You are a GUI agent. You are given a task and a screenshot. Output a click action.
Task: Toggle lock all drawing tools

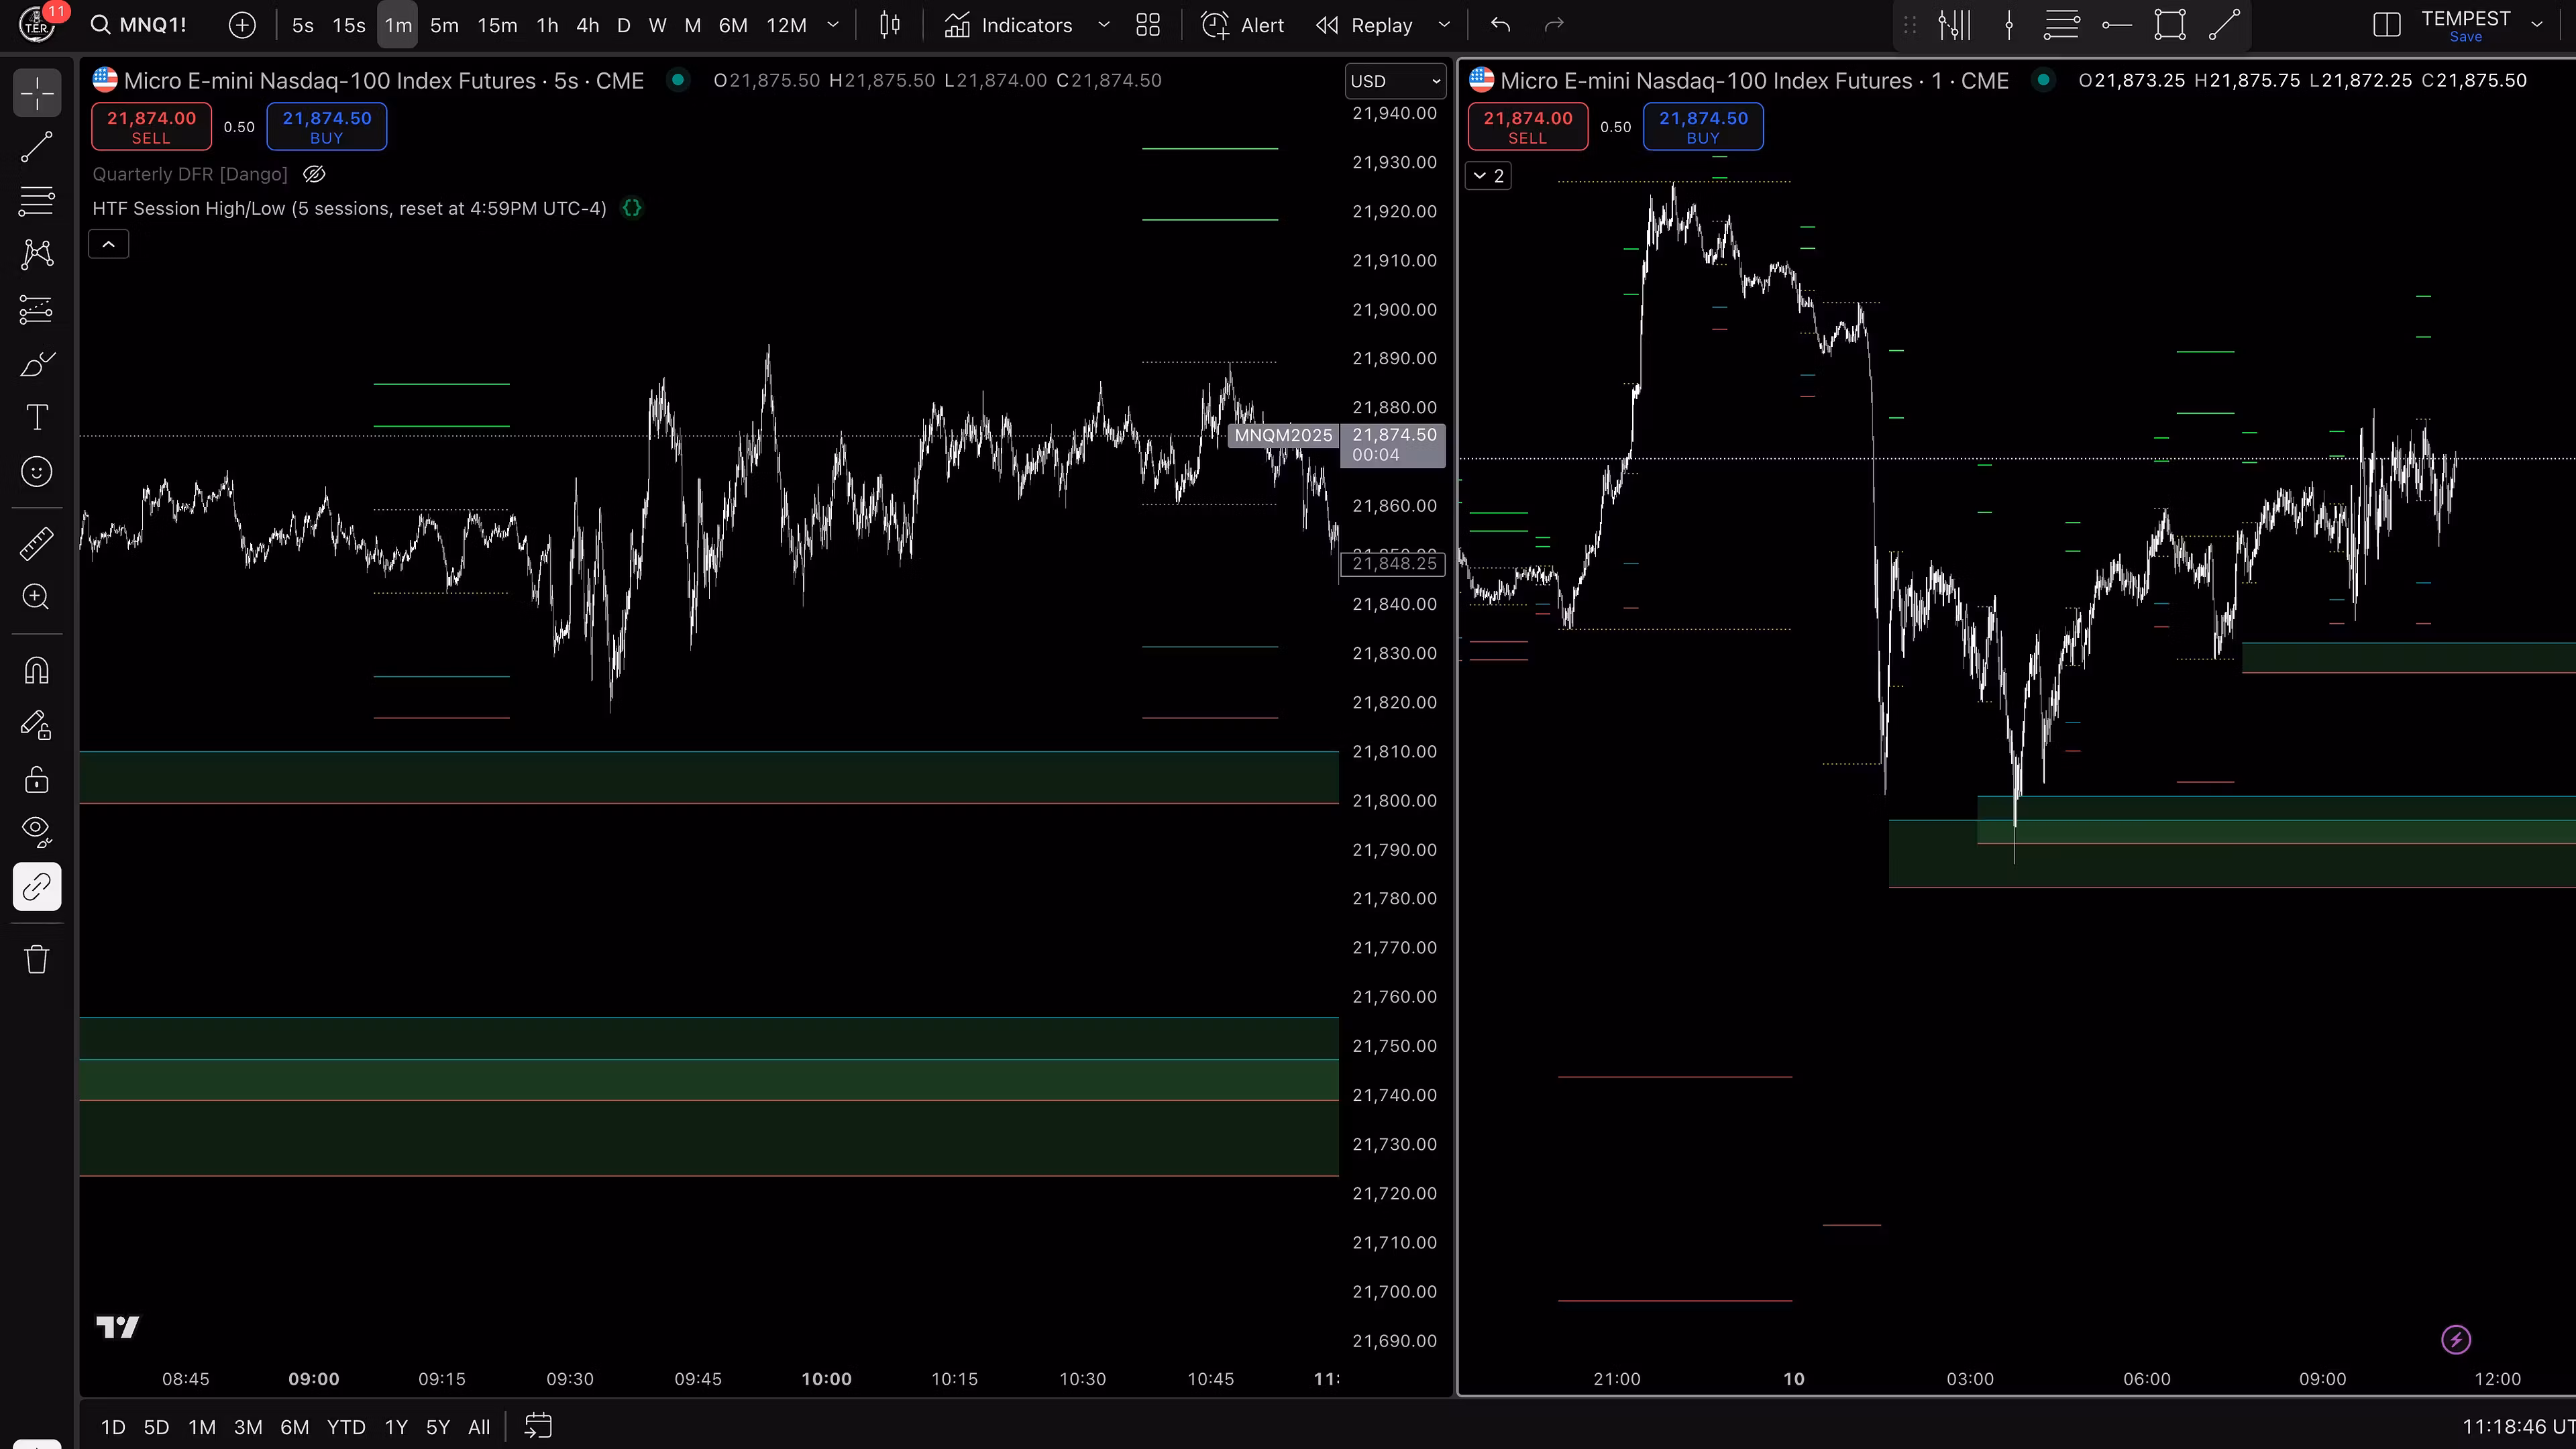[x=37, y=779]
